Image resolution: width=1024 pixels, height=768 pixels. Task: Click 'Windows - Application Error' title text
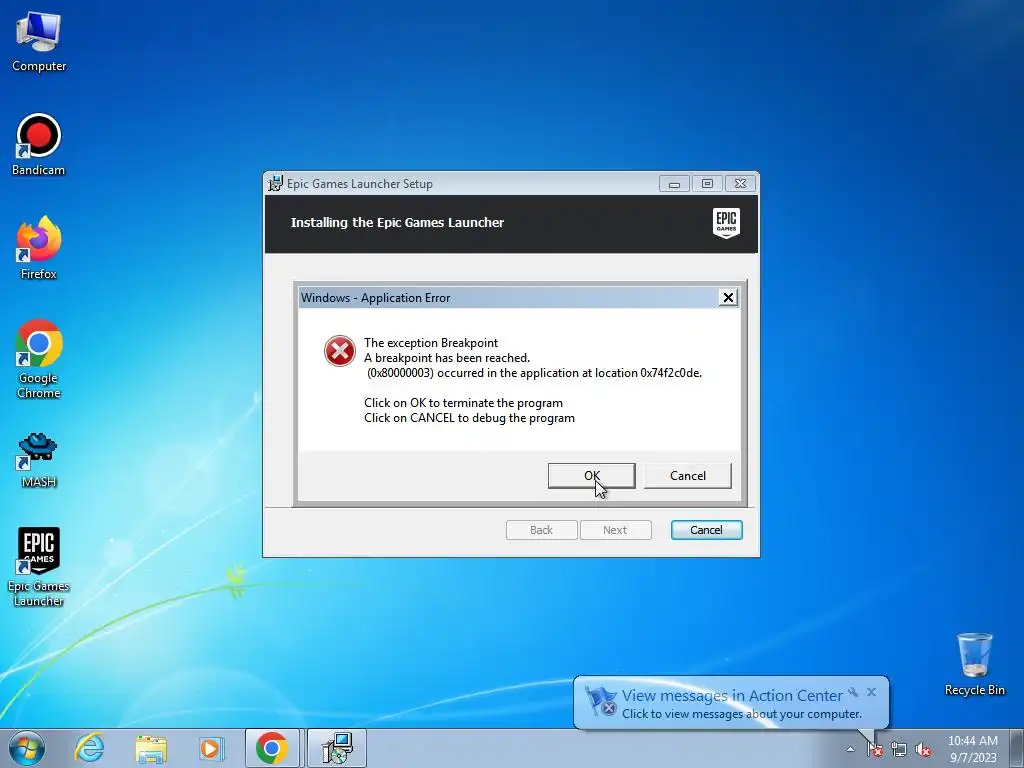tap(376, 298)
